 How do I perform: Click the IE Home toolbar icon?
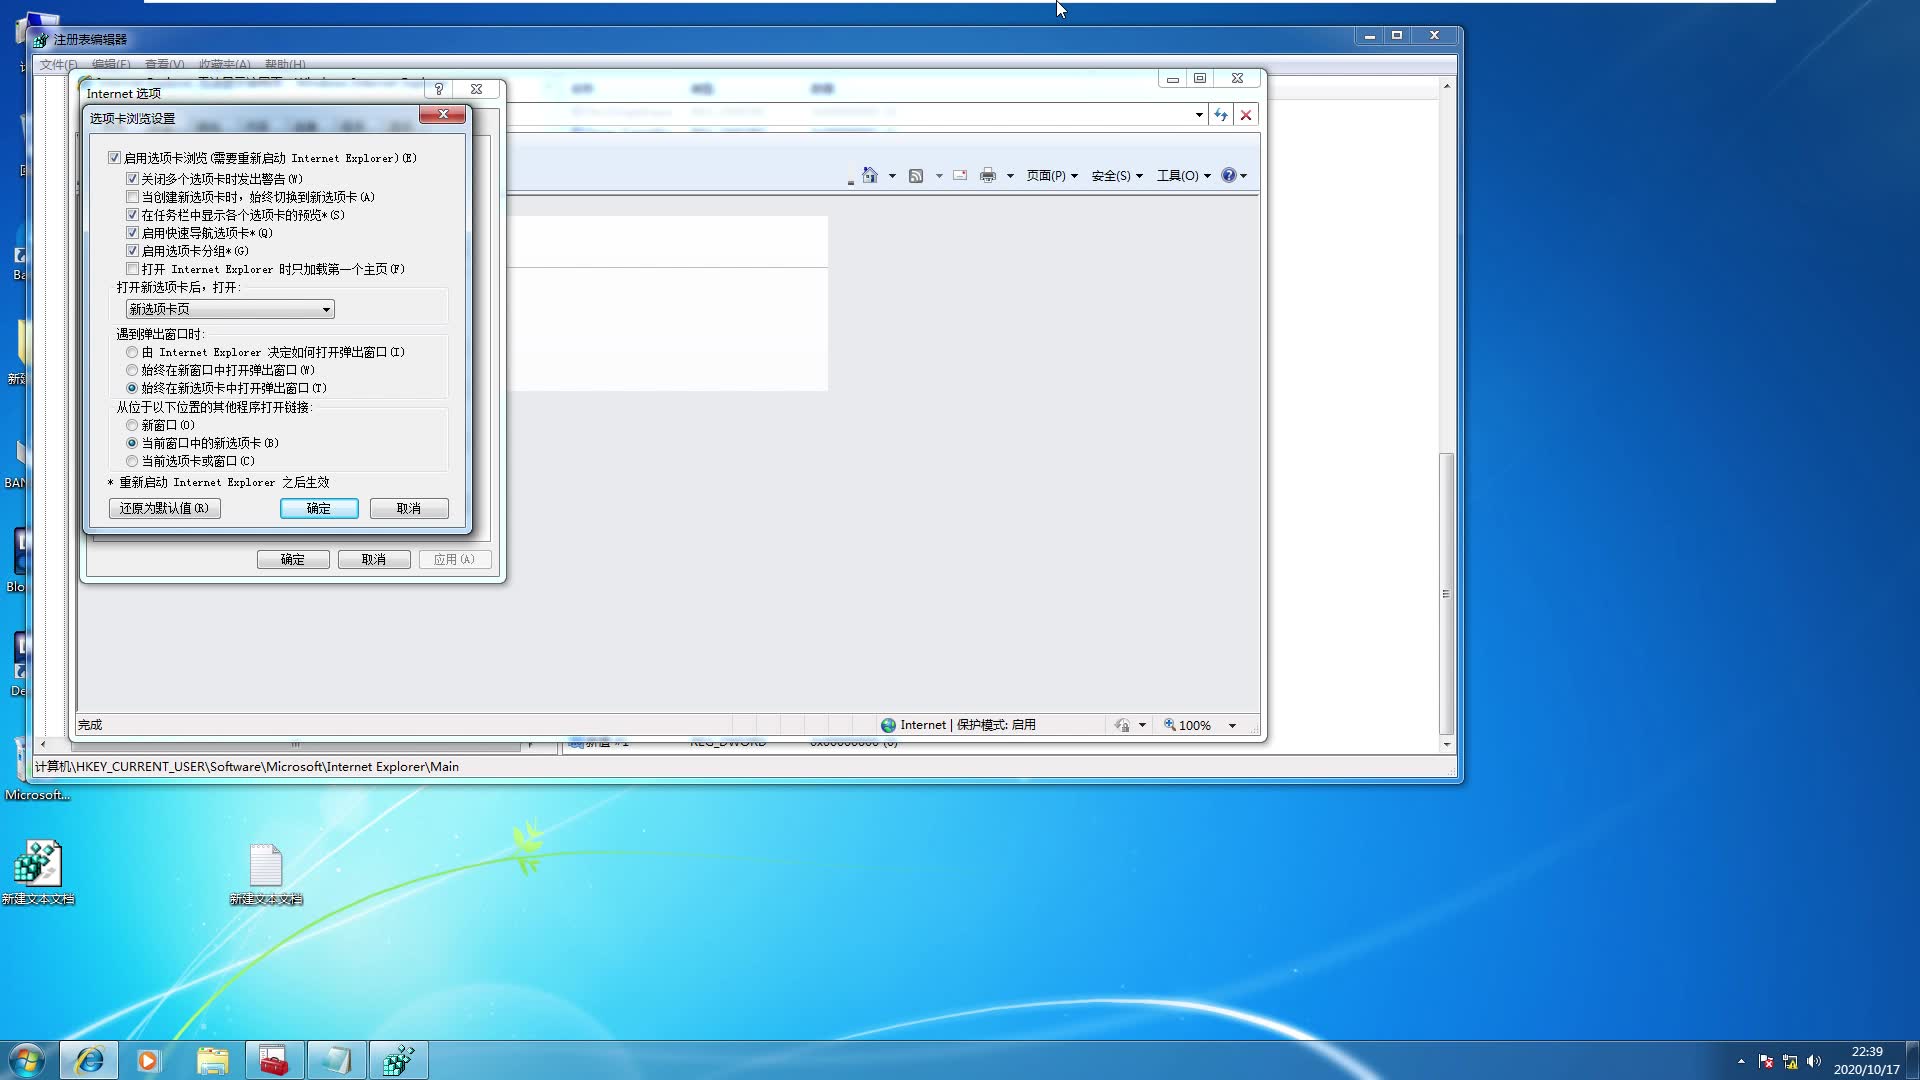click(869, 176)
